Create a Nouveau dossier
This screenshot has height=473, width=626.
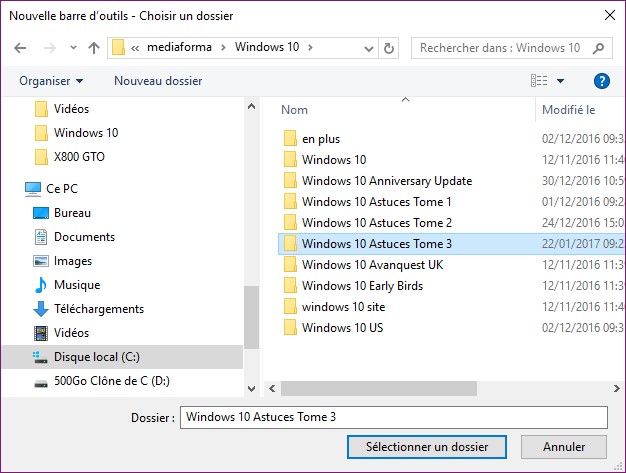pos(158,81)
